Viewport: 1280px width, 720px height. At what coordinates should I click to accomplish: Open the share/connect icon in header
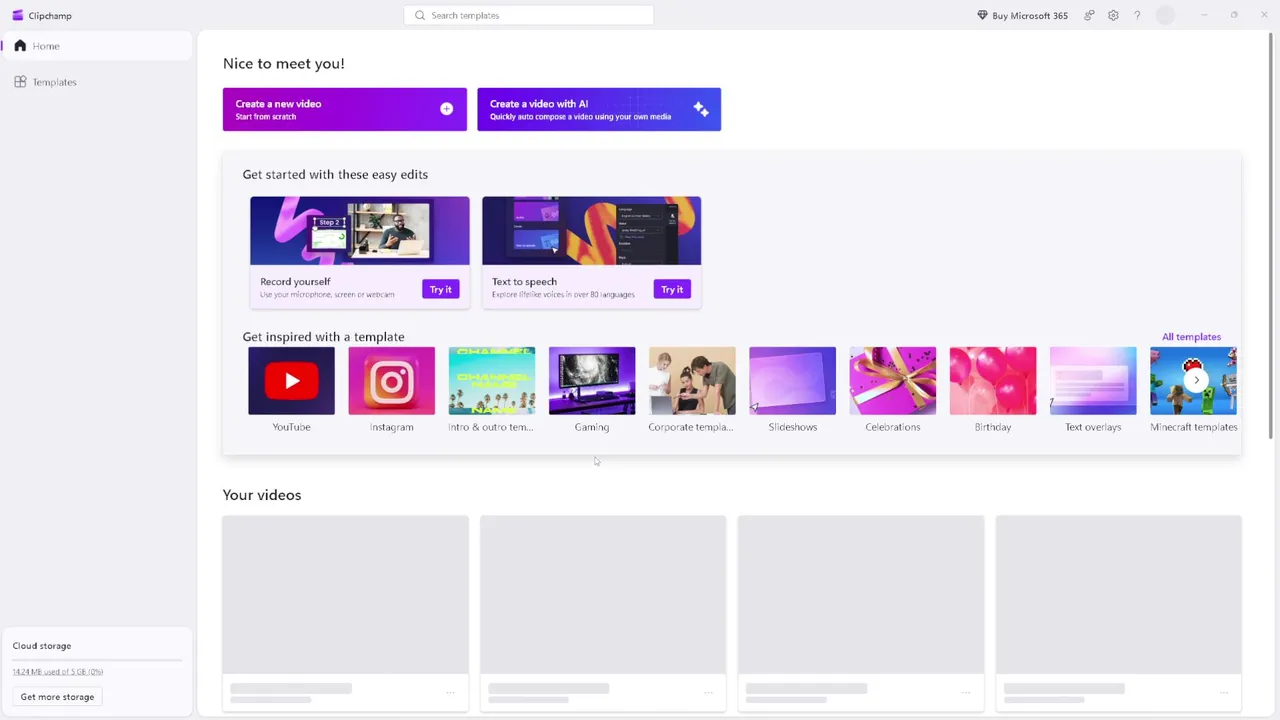(1089, 15)
